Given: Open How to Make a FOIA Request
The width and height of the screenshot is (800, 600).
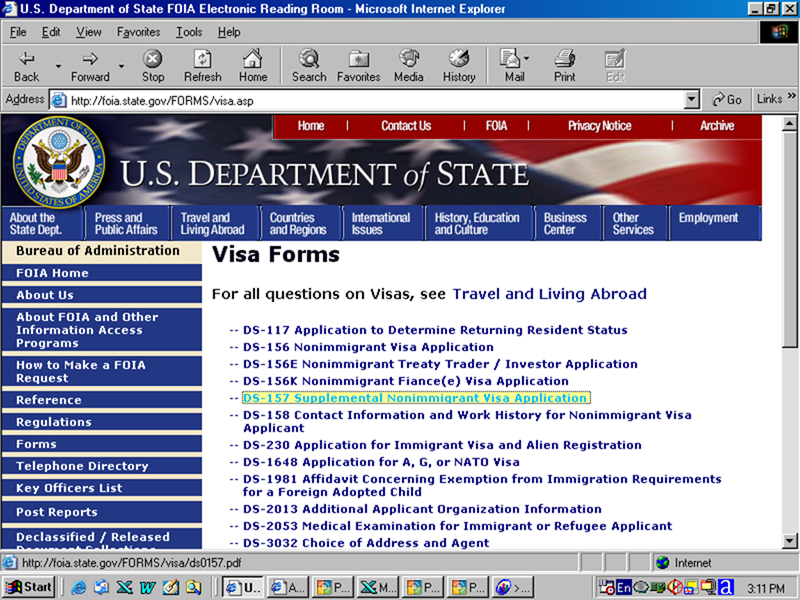Looking at the screenshot, I should [102, 371].
